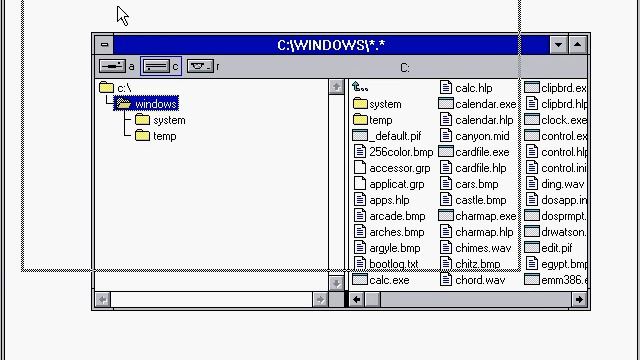
Task: Select hard drive c icon
Action: (x=156, y=66)
